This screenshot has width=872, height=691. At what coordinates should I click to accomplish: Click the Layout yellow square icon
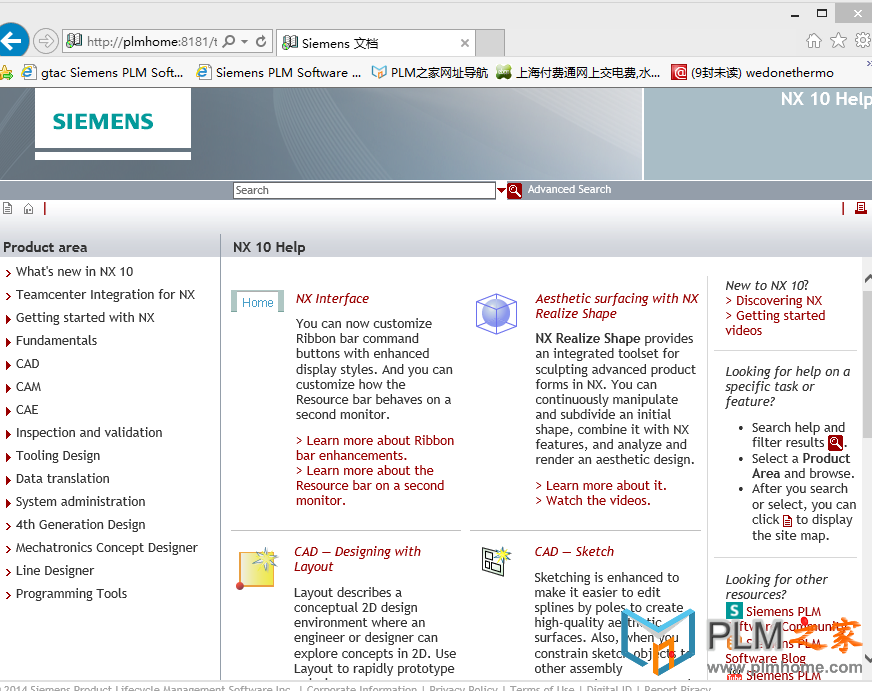(x=258, y=568)
